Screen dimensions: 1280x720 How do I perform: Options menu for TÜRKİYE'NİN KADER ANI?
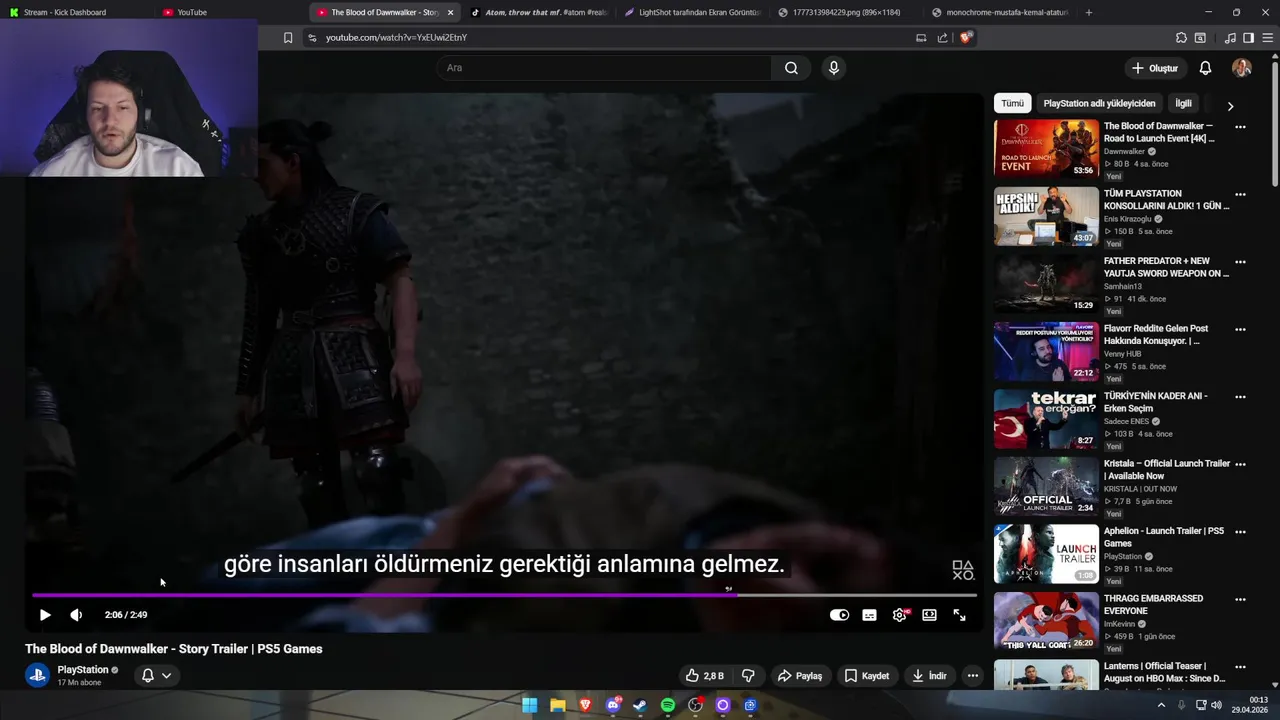(x=1240, y=397)
